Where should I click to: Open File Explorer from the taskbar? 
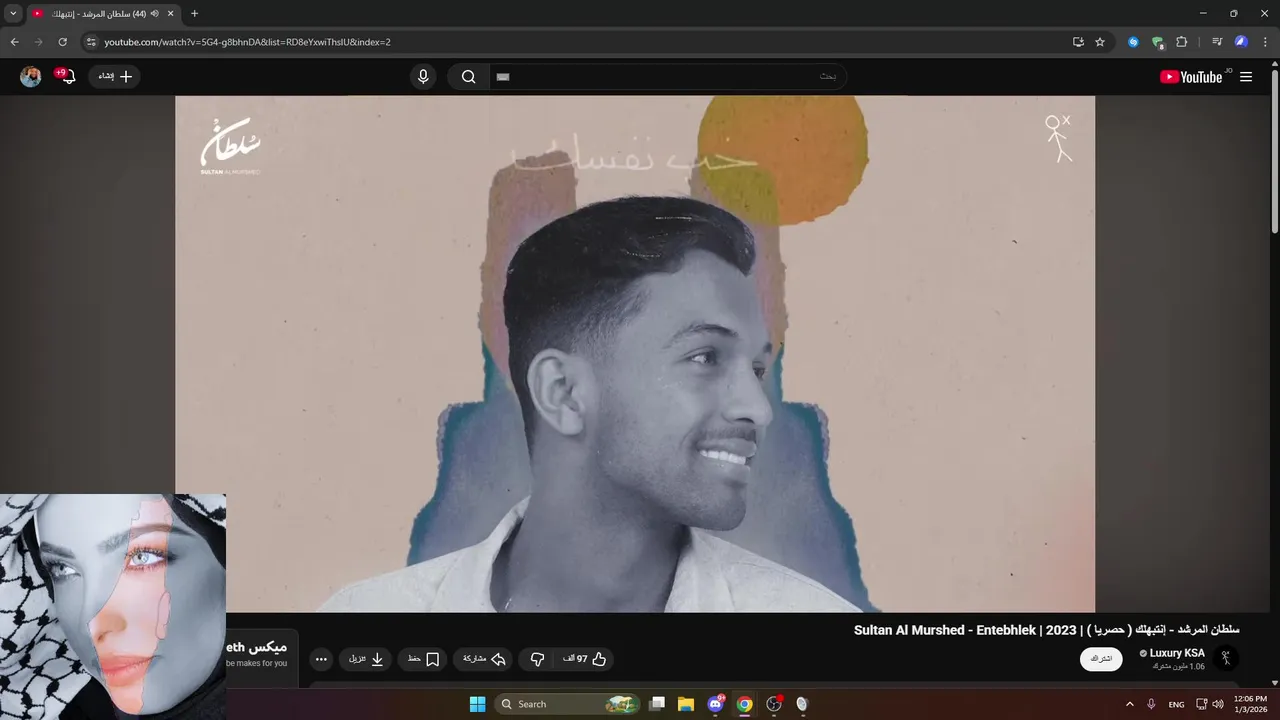[686, 704]
